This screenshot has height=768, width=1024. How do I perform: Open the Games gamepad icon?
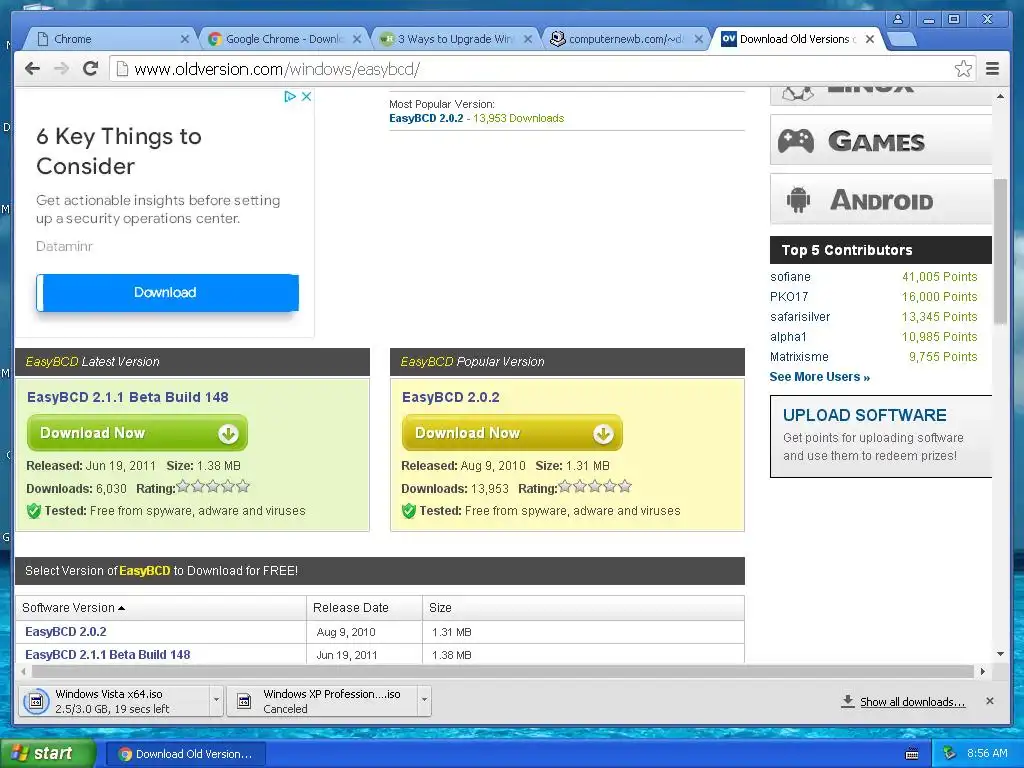coord(795,141)
